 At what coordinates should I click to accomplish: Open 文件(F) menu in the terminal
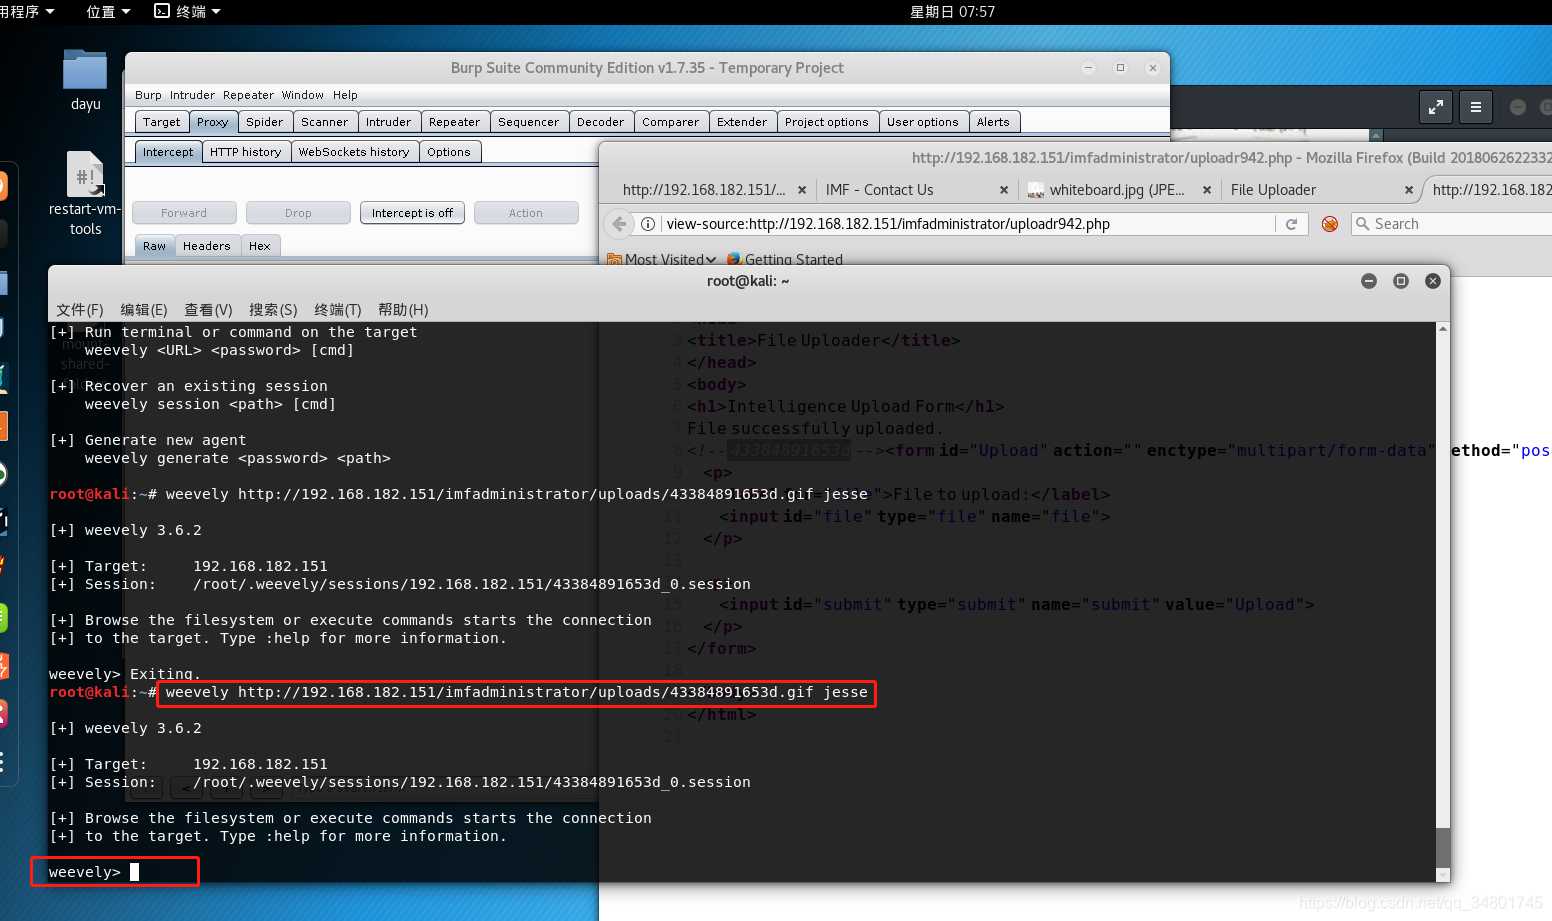[x=79, y=310]
